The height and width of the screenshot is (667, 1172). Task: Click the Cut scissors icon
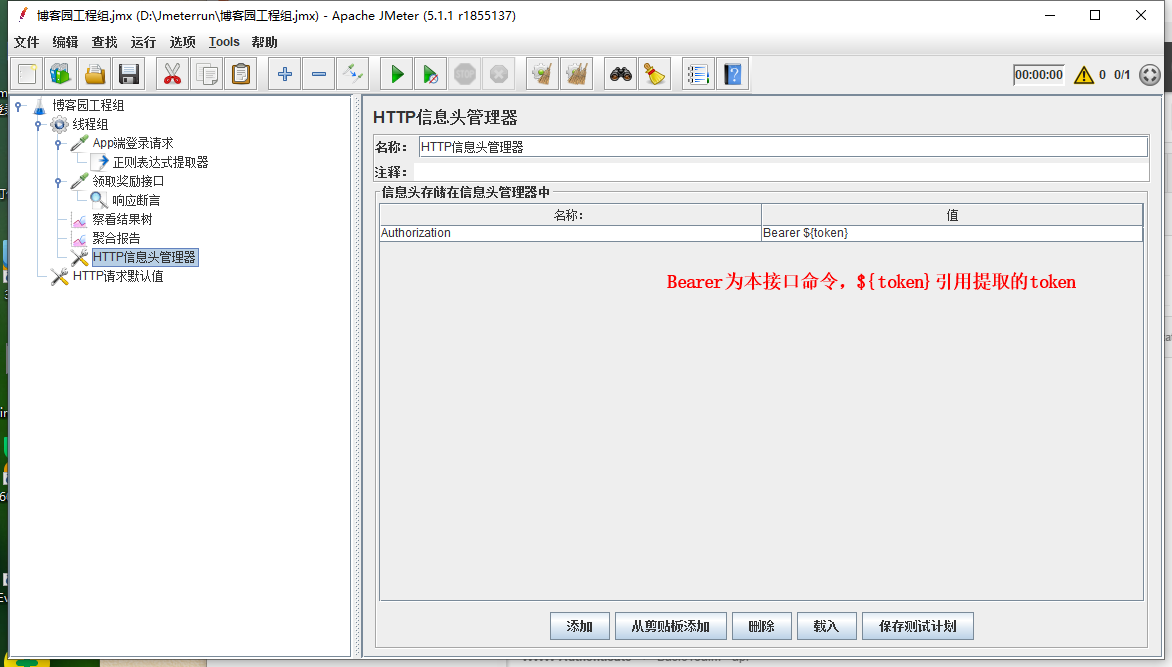[173, 74]
